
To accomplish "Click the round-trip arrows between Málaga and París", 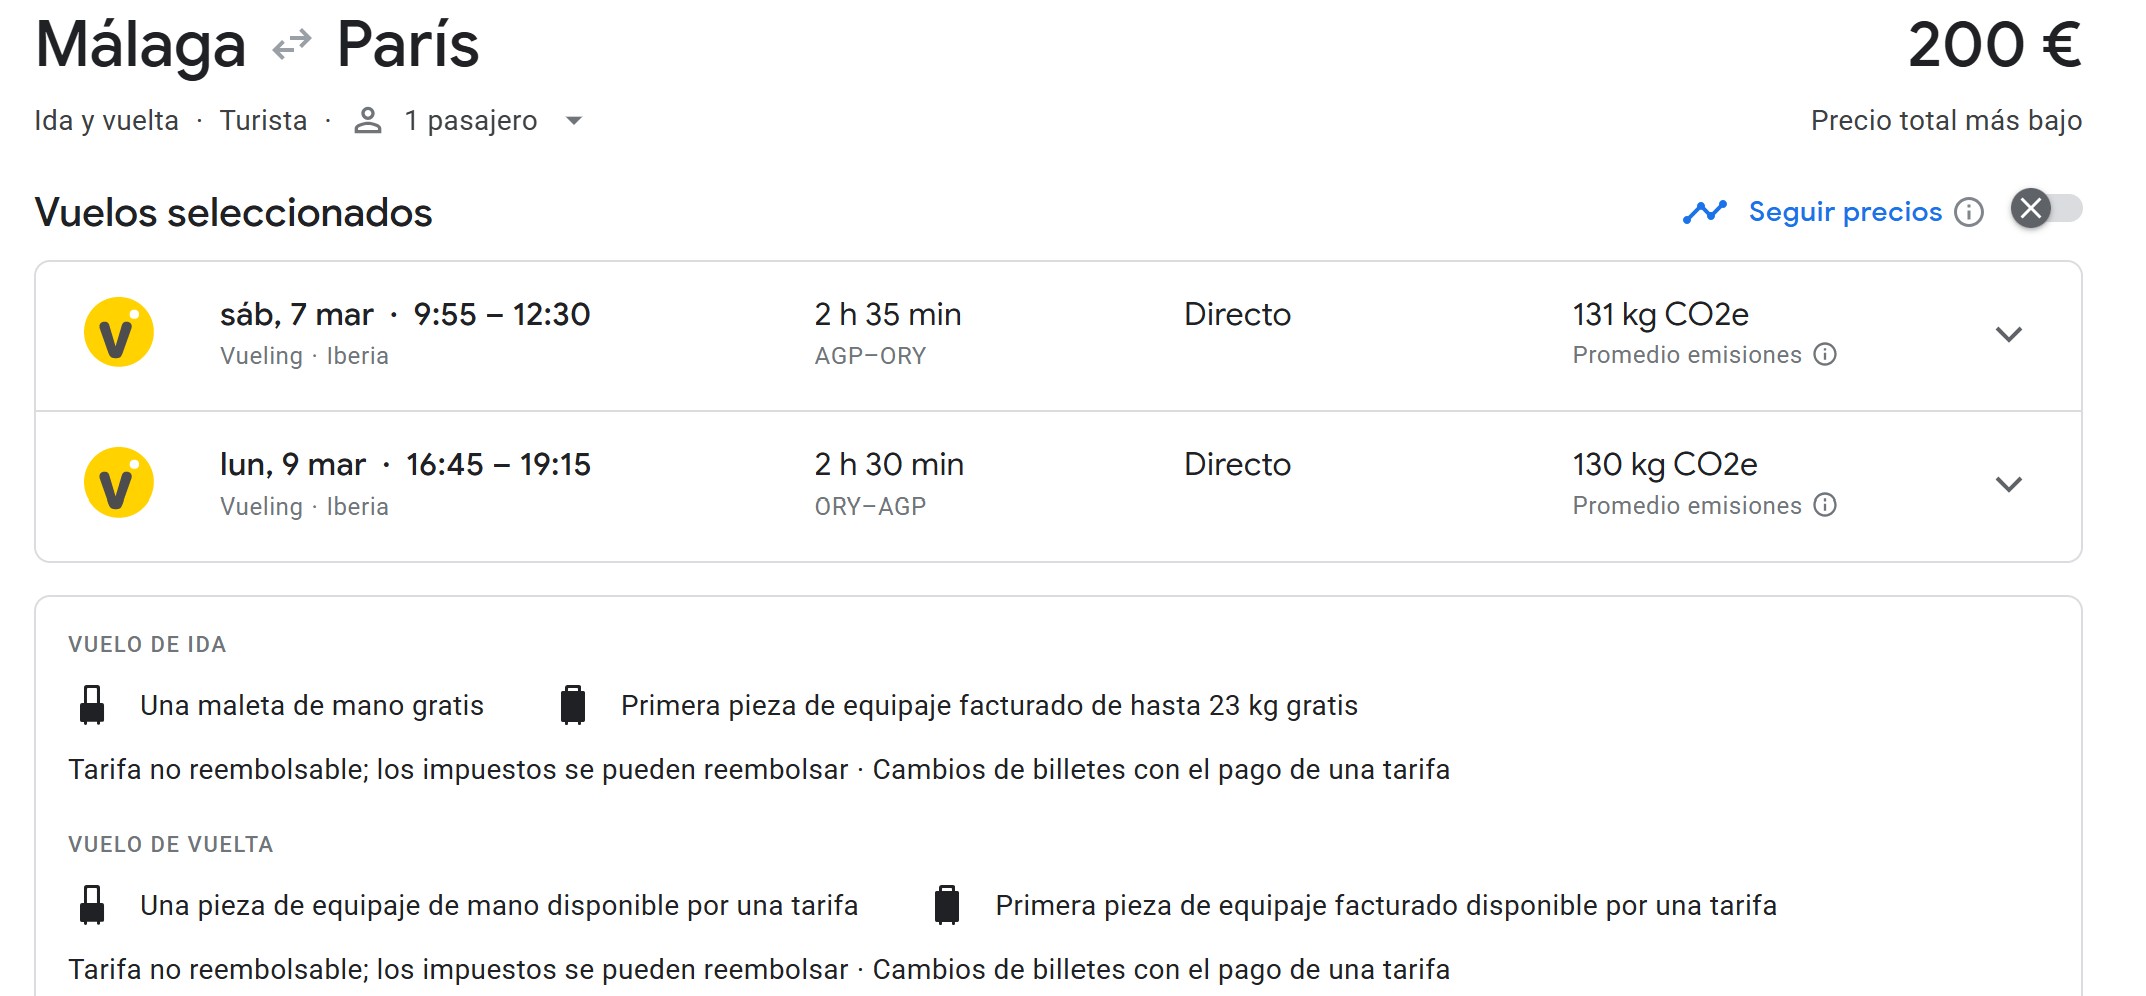I will coord(292,45).
